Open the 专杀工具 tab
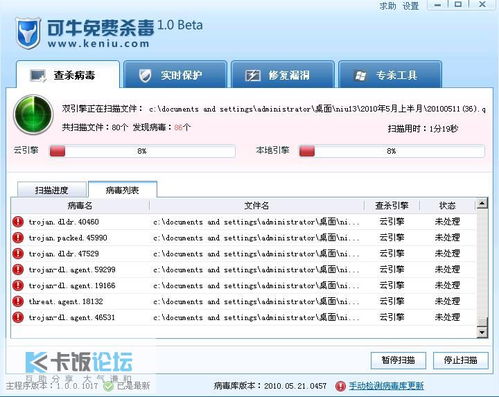The height and width of the screenshot is (397, 499). tap(390, 75)
